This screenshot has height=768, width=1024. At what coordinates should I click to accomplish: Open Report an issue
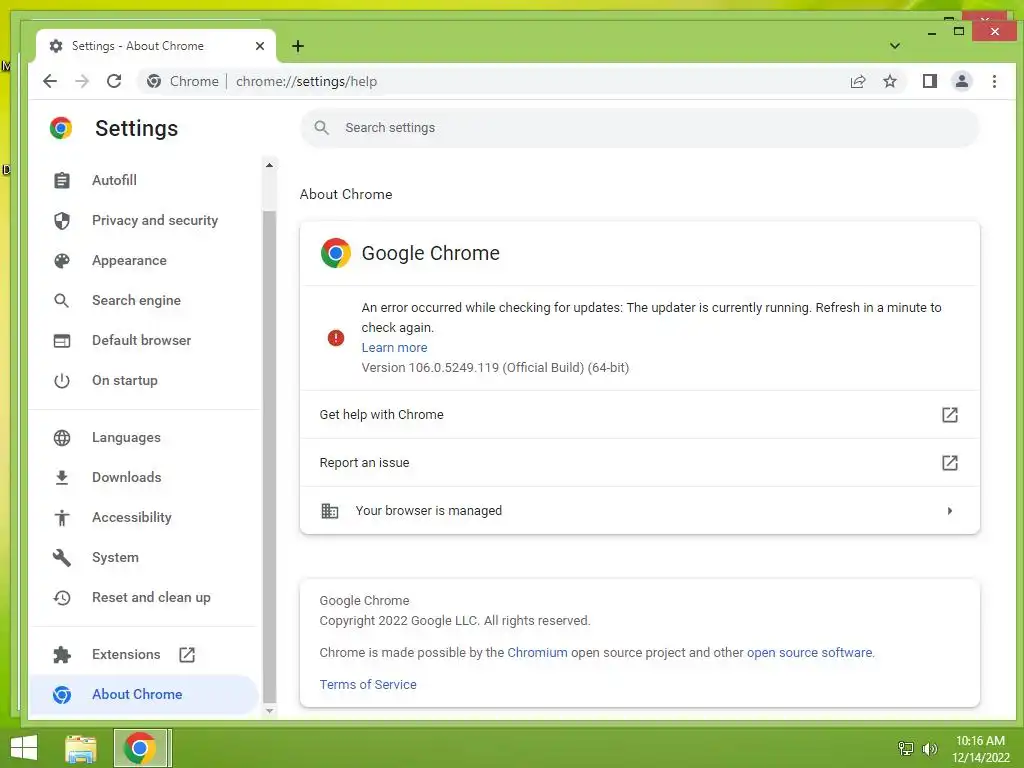pos(640,462)
